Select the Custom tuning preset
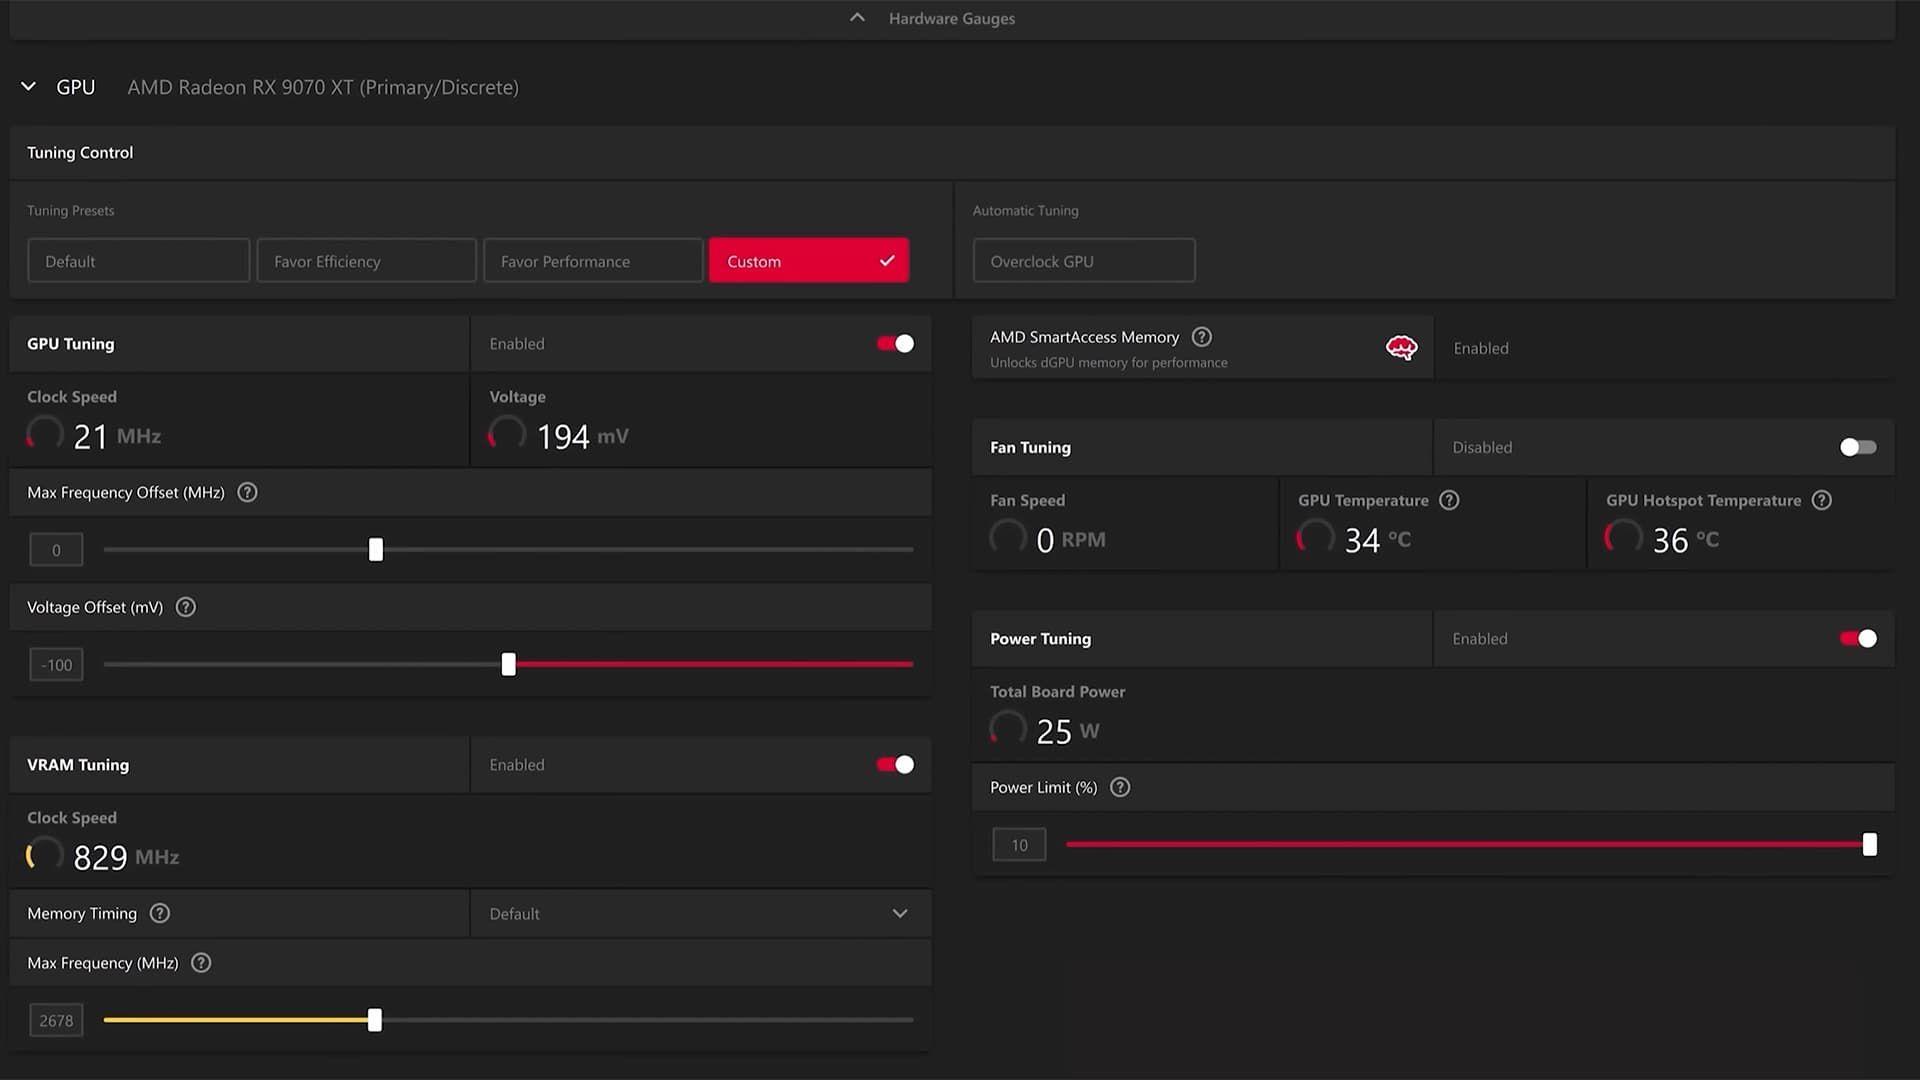This screenshot has height=1080, width=1920. click(809, 261)
